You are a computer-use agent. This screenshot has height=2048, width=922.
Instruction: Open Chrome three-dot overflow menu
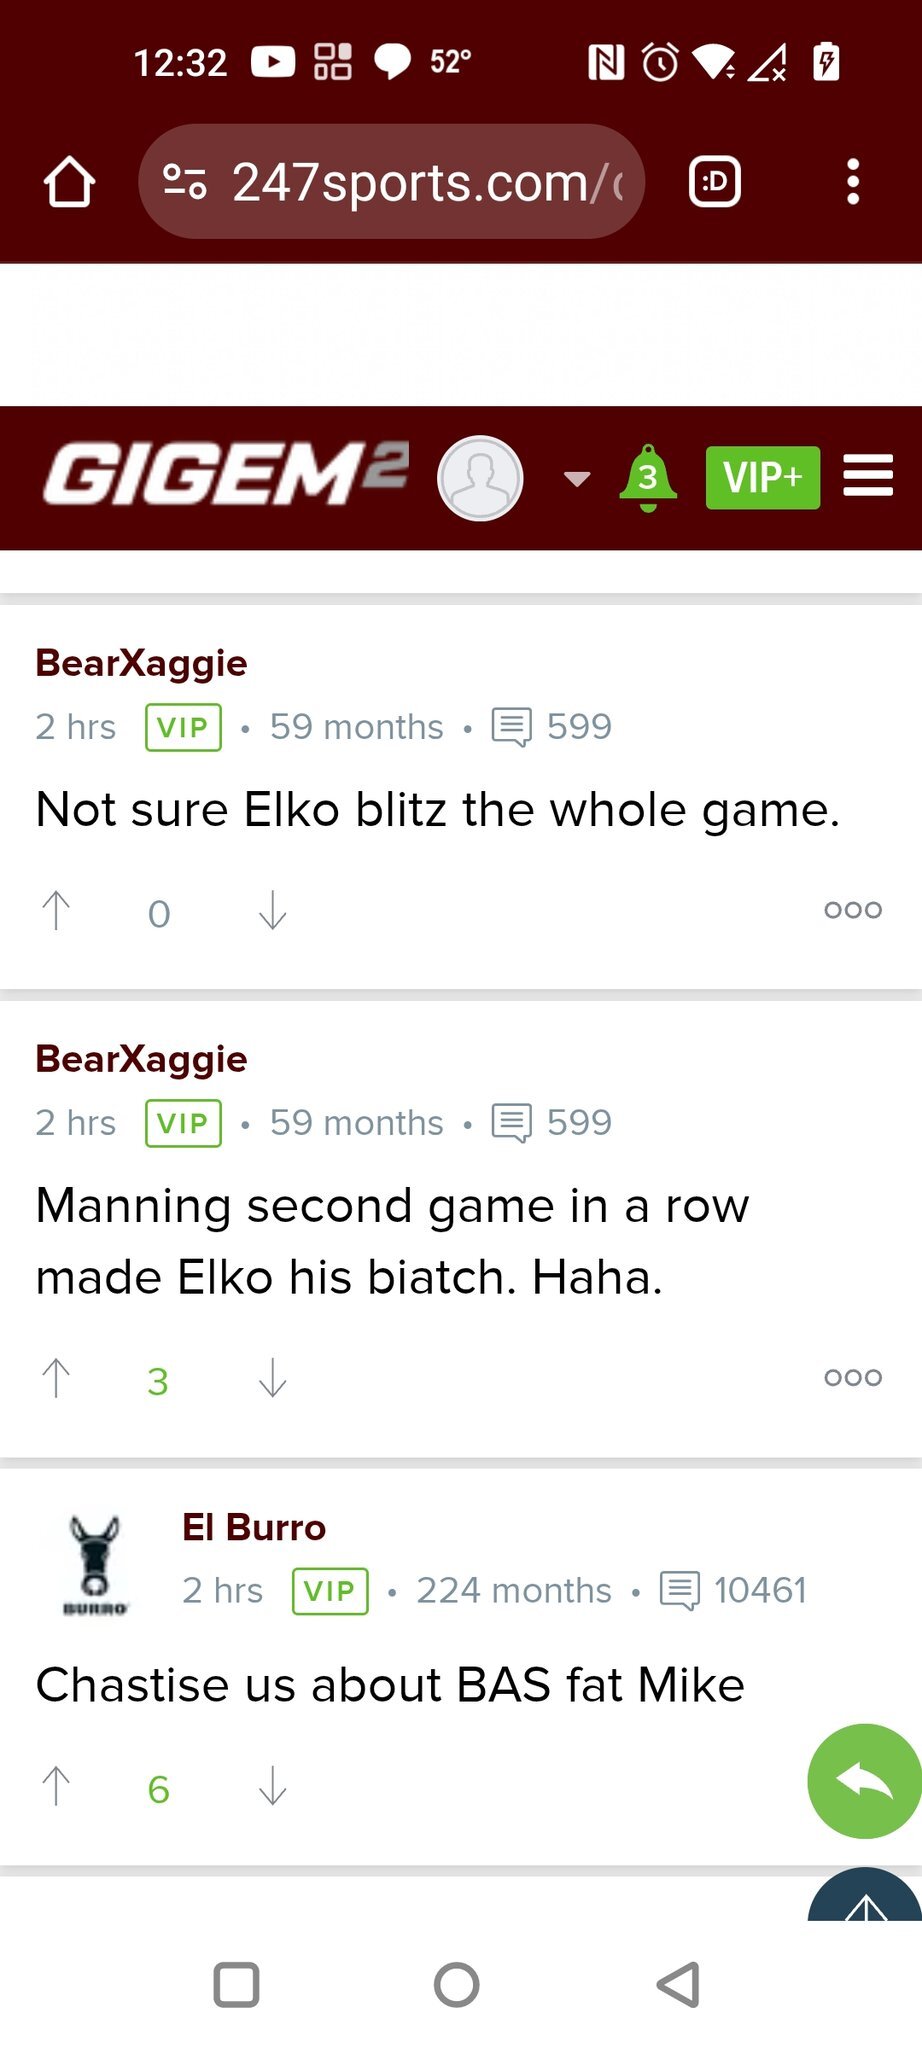point(852,182)
